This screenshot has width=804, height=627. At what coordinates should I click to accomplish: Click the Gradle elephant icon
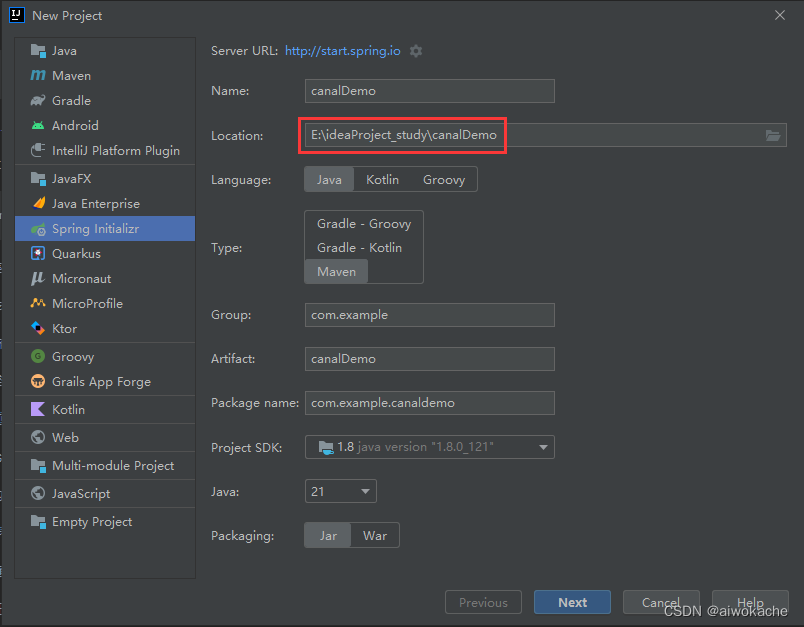38,100
